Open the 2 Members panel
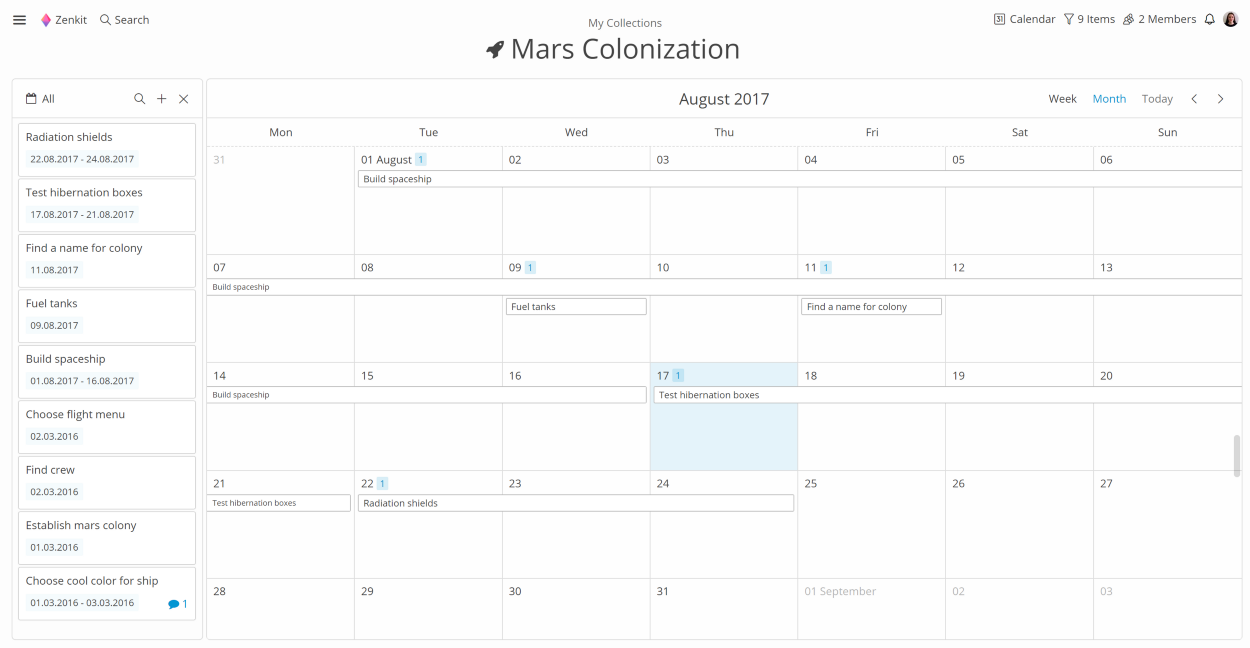Viewport: 1250px width, 648px height. tap(1159, 19)
